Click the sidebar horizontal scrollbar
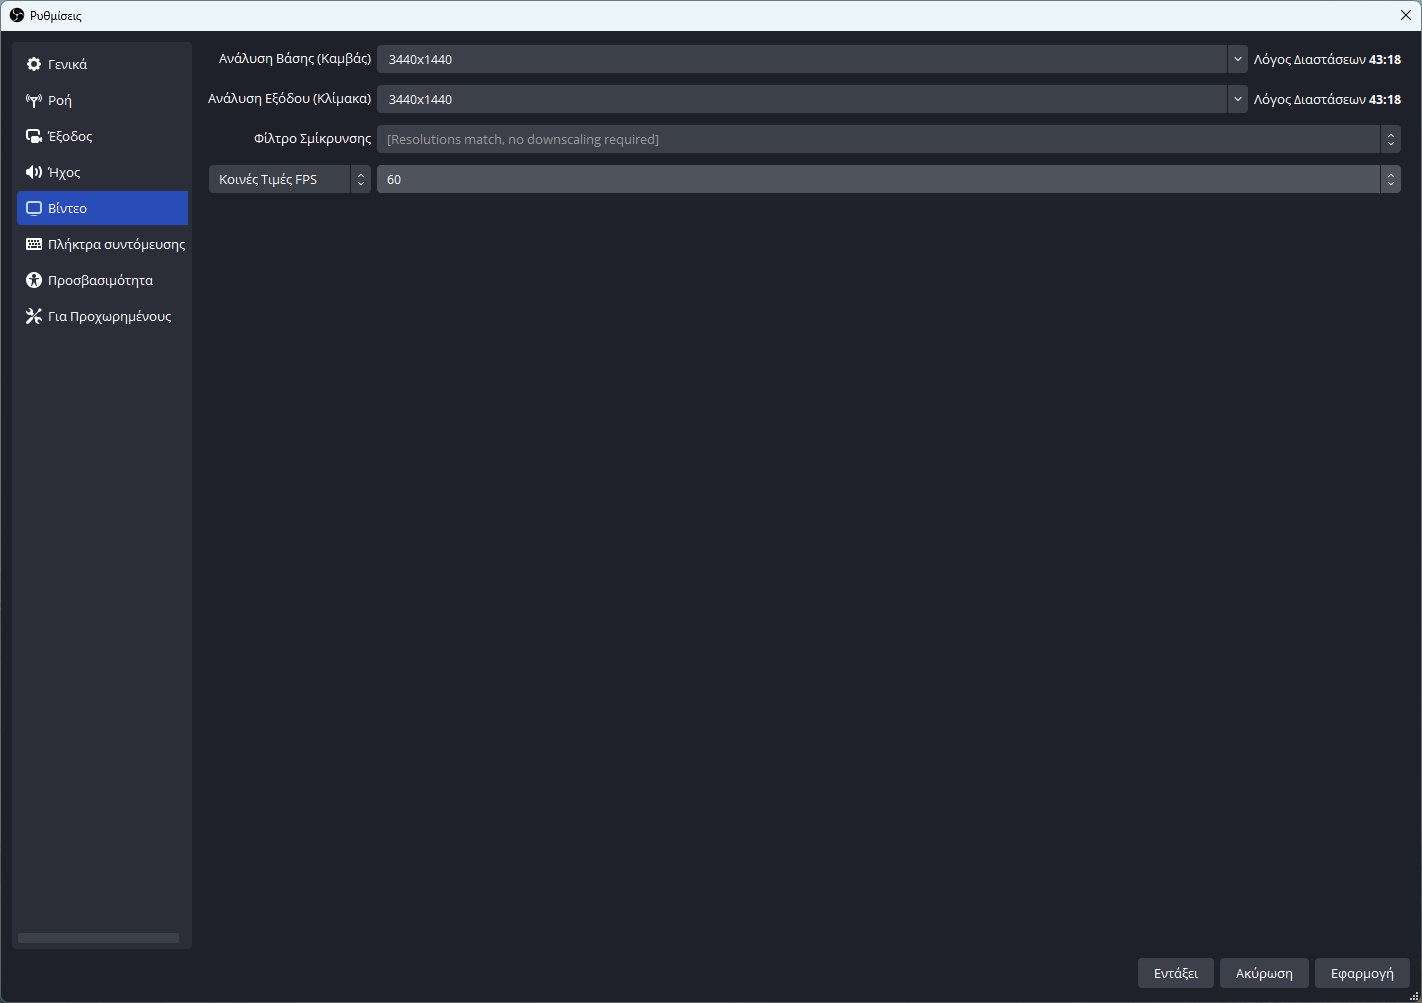This screenshot has width=1422, height=1003. pos(98,938)
